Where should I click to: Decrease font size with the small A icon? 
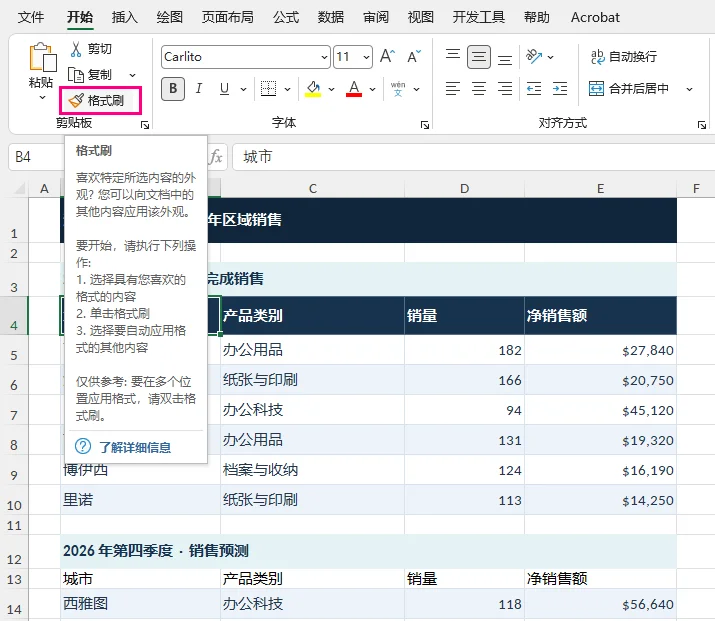(x=414, y=57)
